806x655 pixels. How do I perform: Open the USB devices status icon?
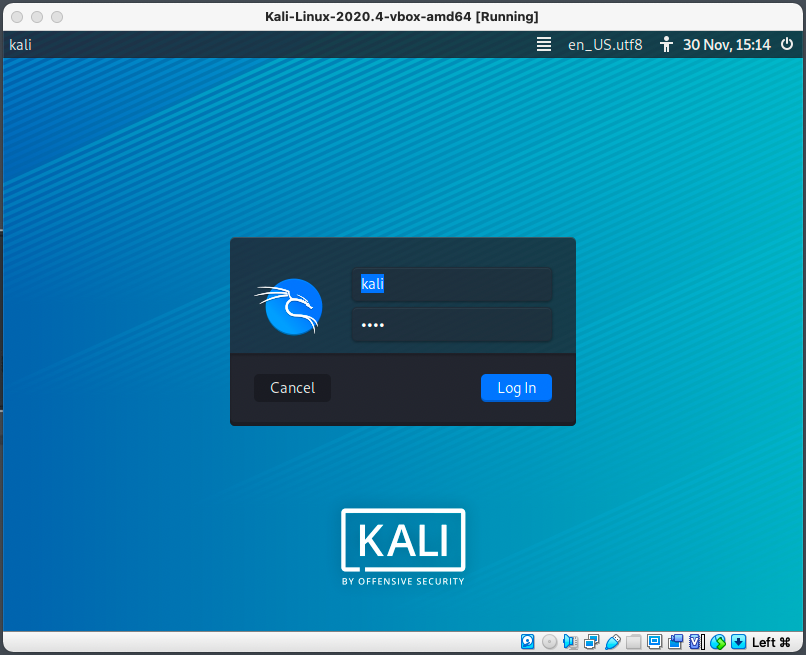(x=613, y=641)
